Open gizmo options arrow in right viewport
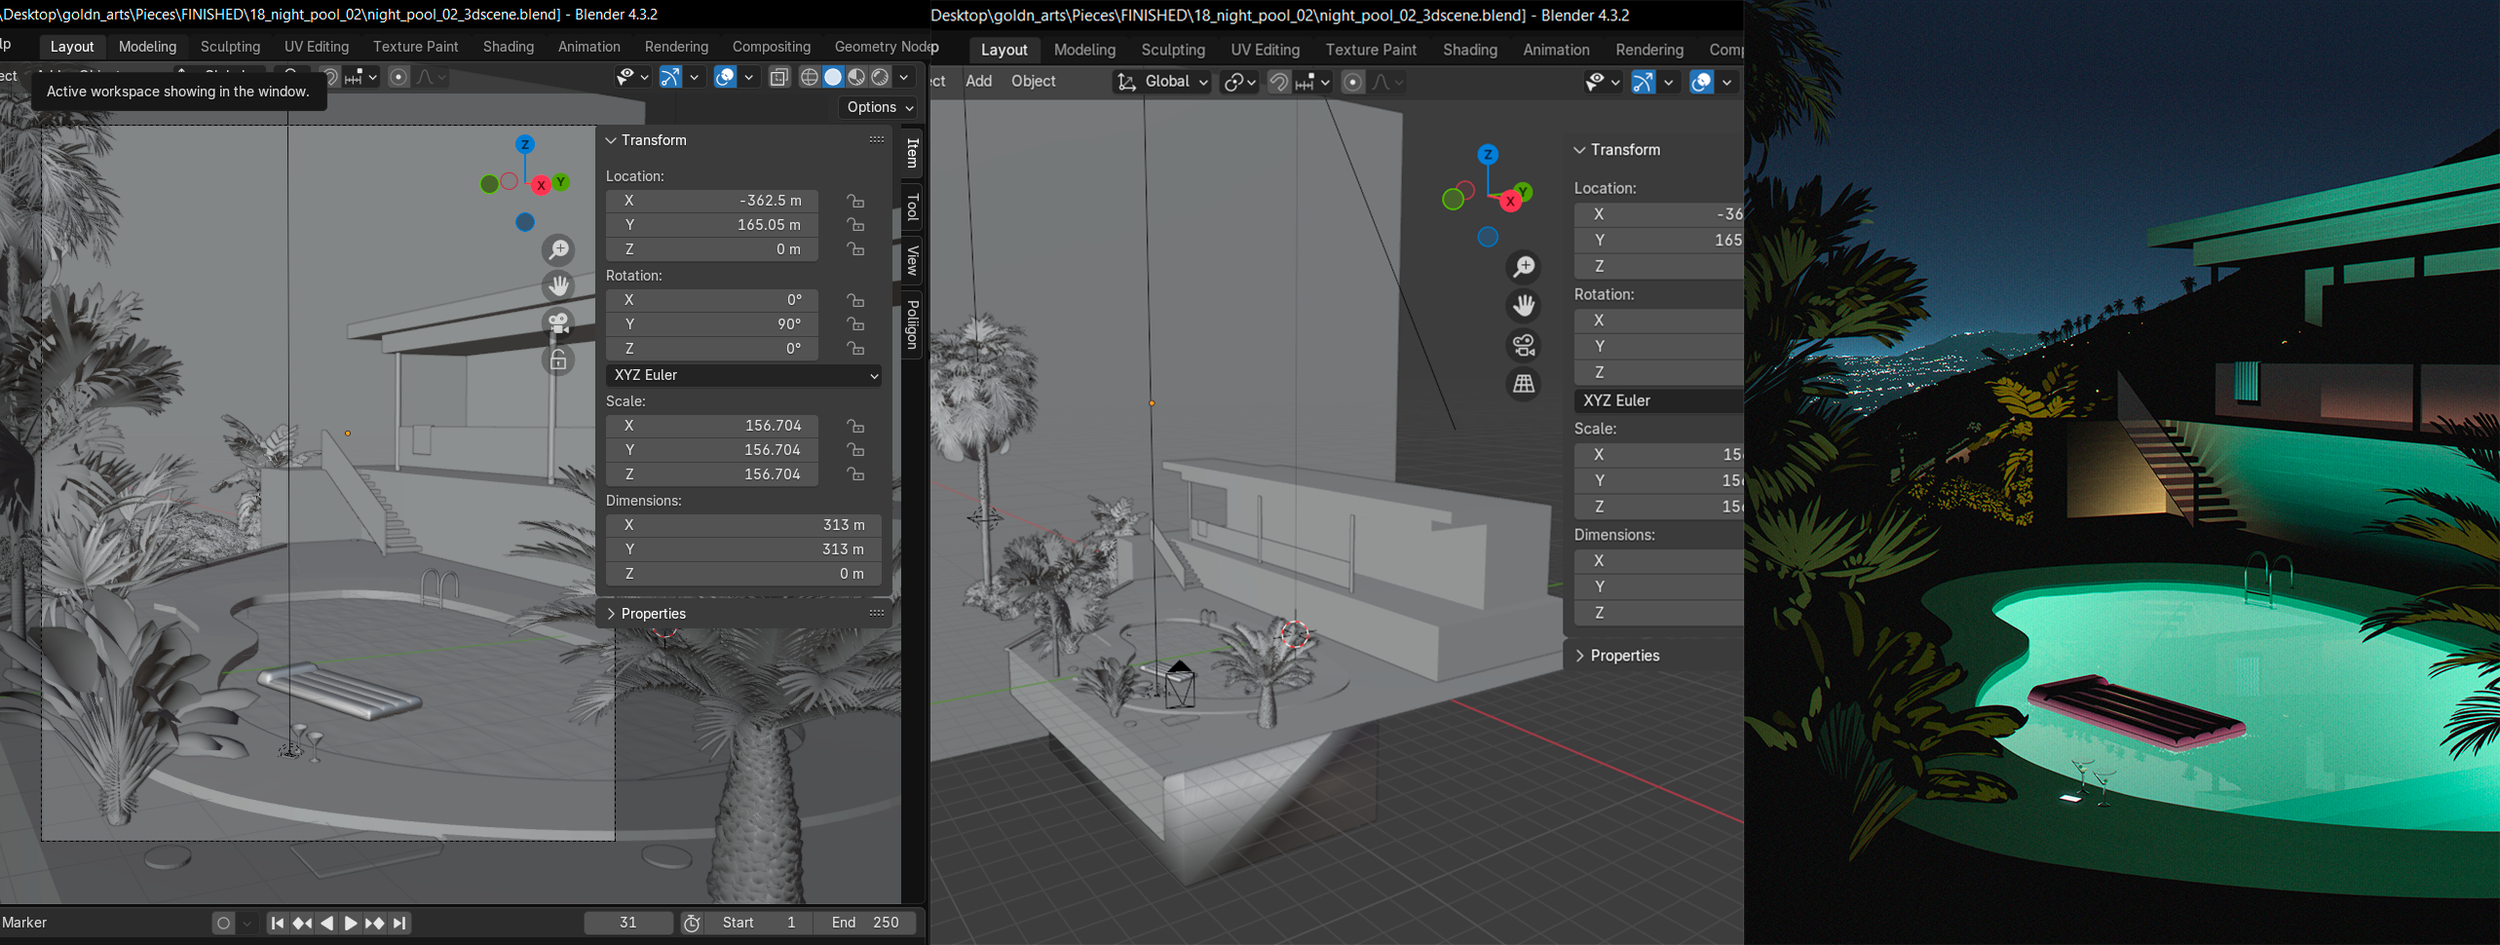The height and width of the screenshot is (945, 2500). point(1669,82)
